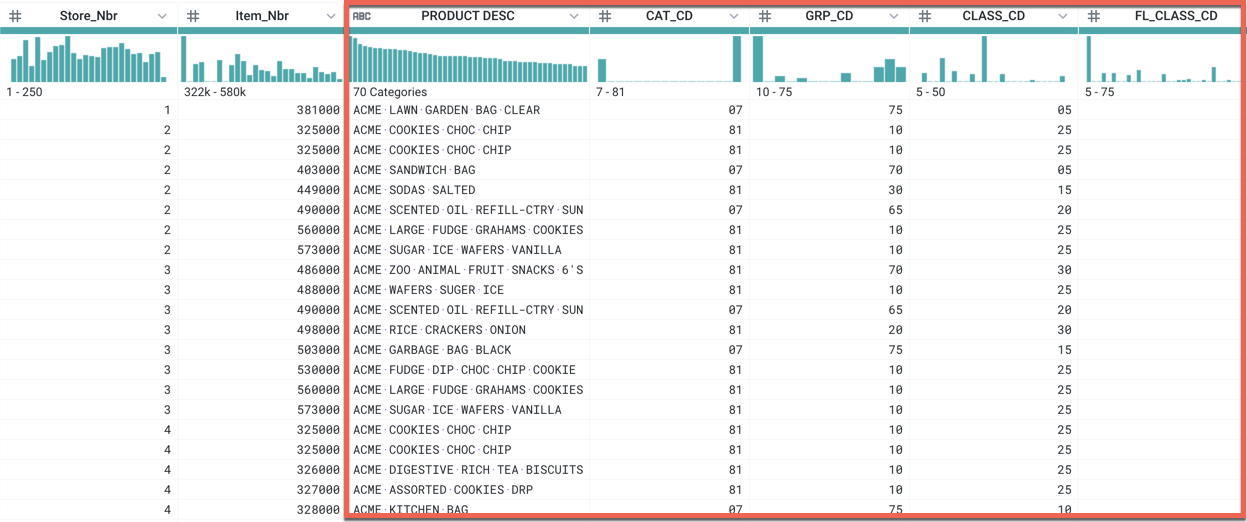Click the number type icon for CLASS_CD
Image resolution: width=1247 pixels, height=522 pixels.
pos(925,17)
